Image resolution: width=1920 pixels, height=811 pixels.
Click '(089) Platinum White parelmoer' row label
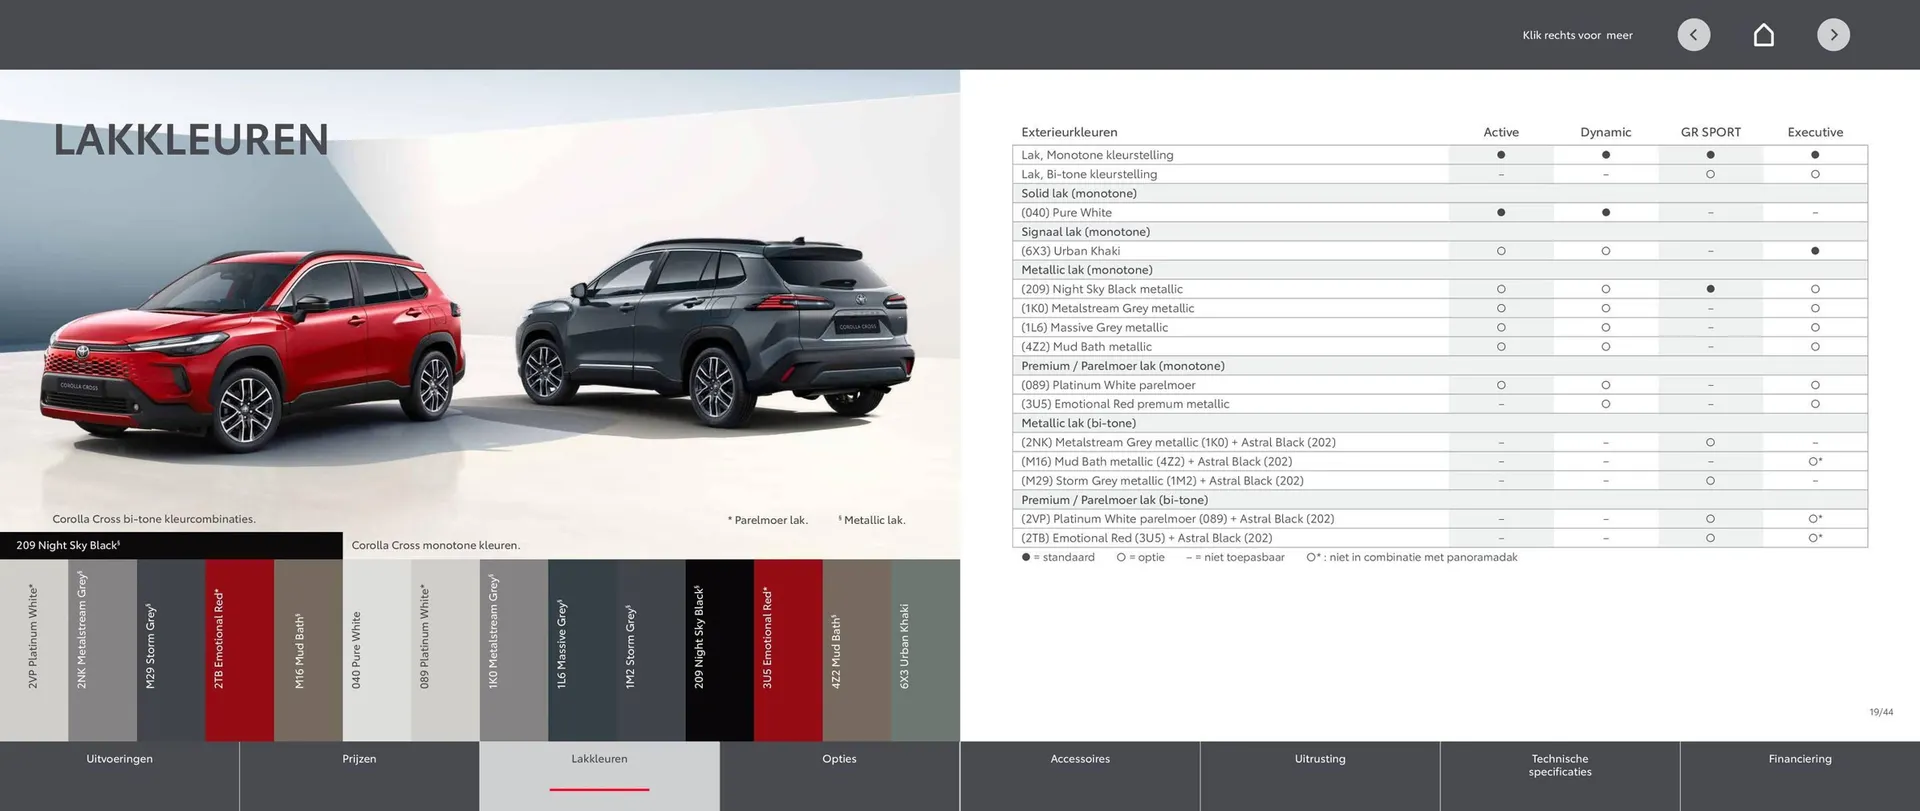click(1108, 385)
